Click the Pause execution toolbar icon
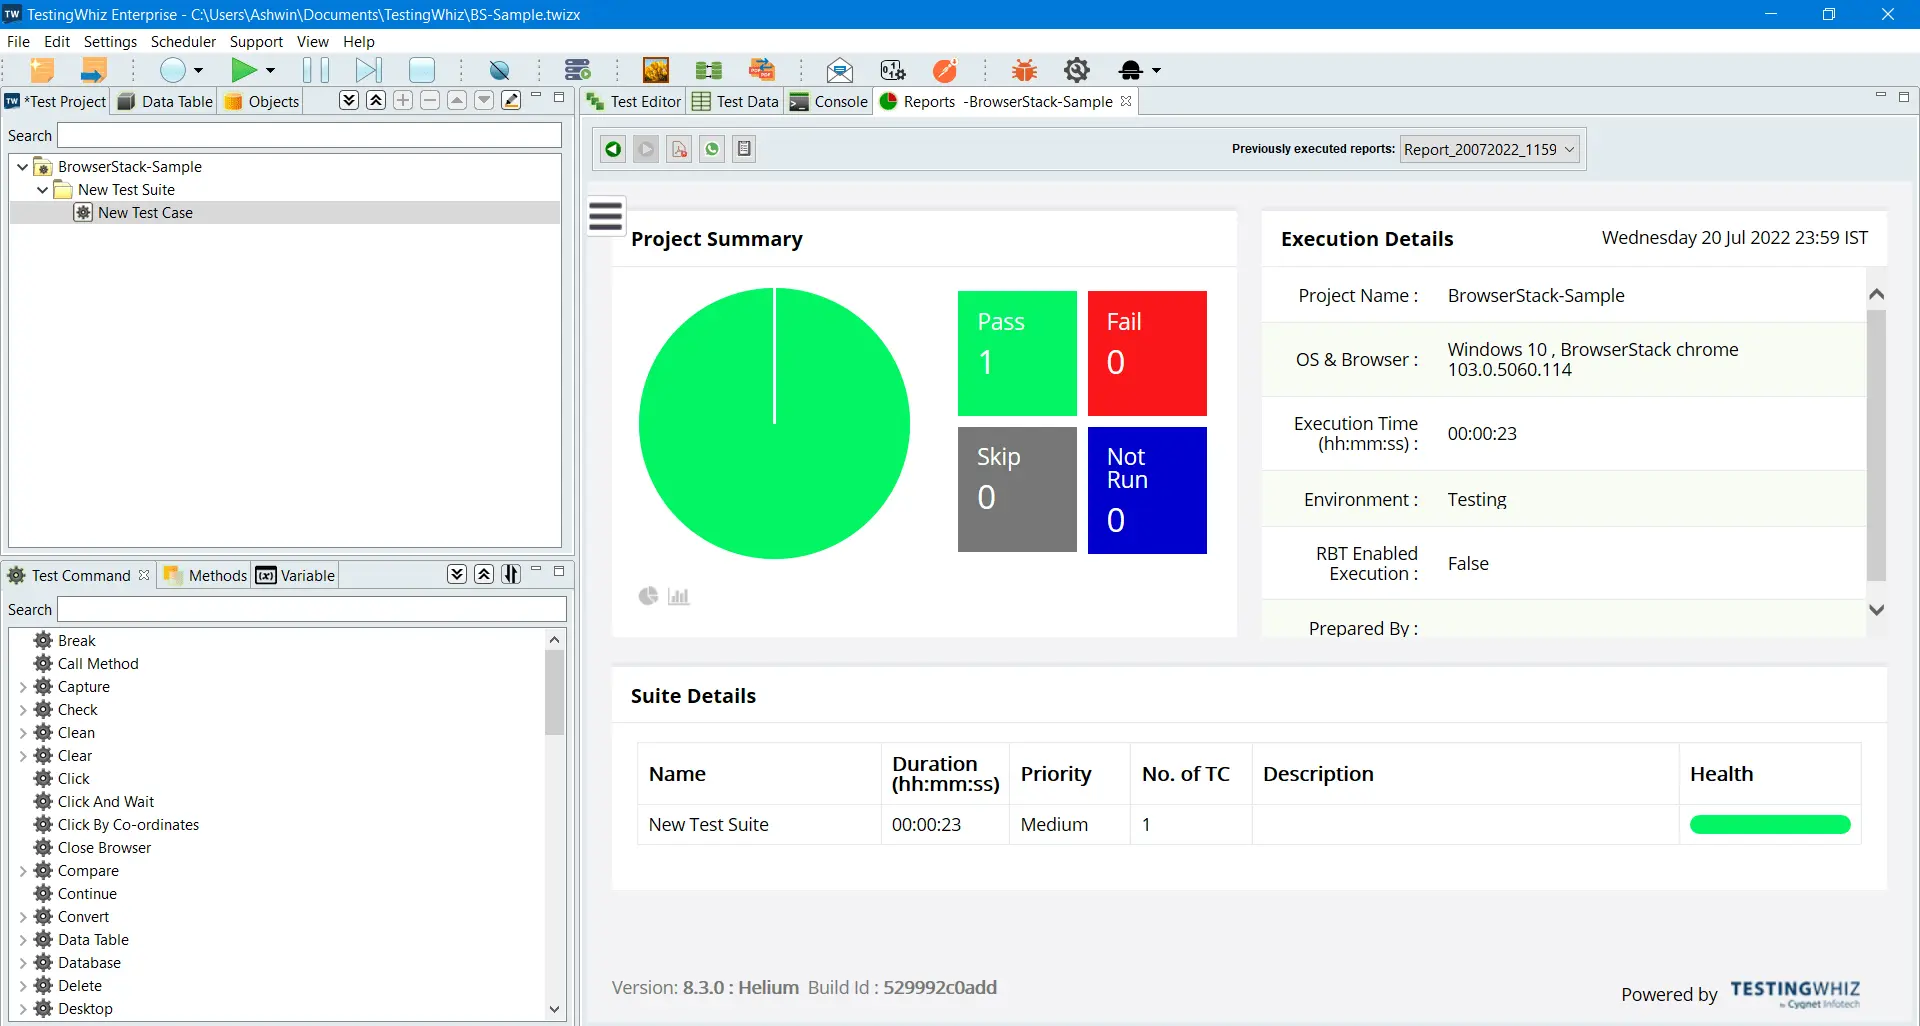 pos(315,70)
